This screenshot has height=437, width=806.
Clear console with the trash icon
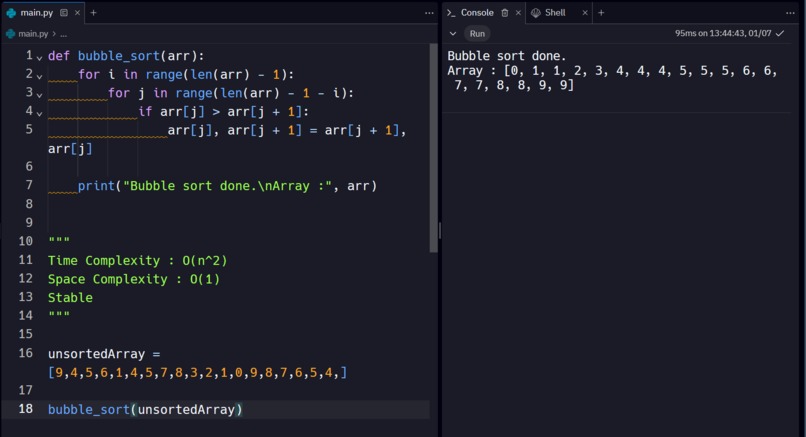[505, 13]
